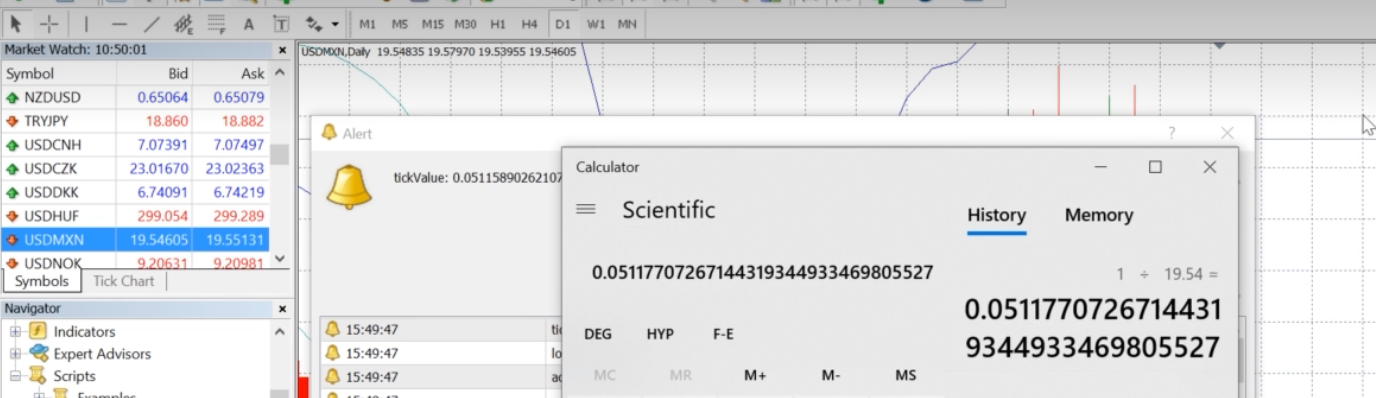This screenshot has height=398, width=1376.
Task: Open the arrows tool dropdown arrow
Action: (x=335, y=23)
